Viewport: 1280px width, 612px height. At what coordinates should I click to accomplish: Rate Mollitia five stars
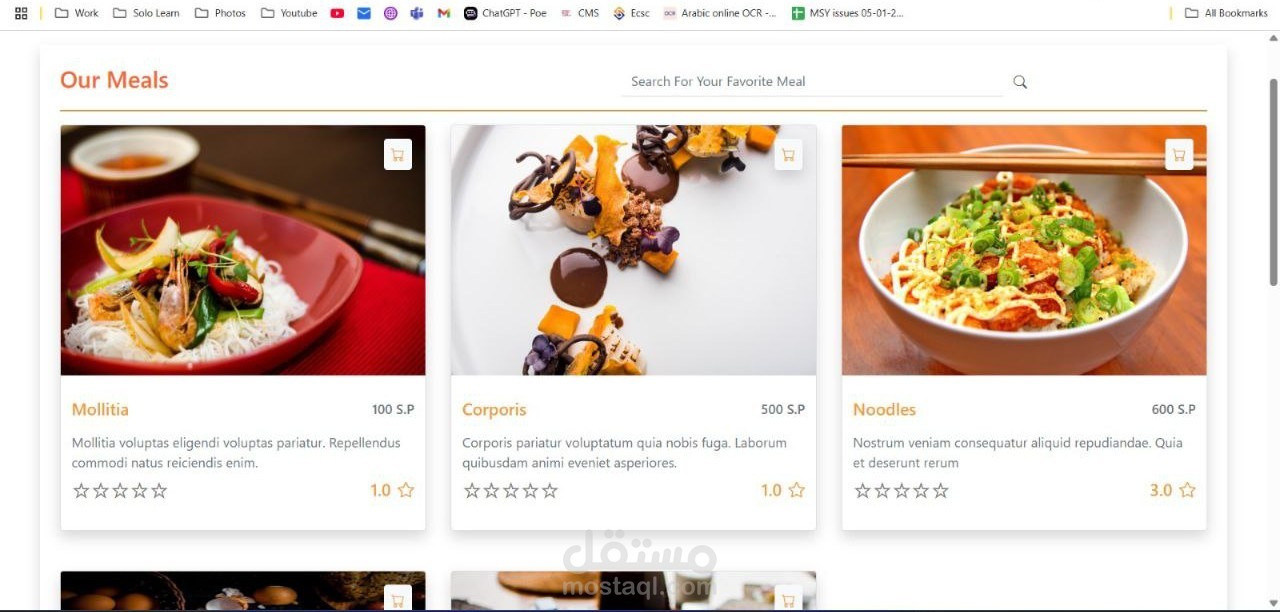pos(159,491)
